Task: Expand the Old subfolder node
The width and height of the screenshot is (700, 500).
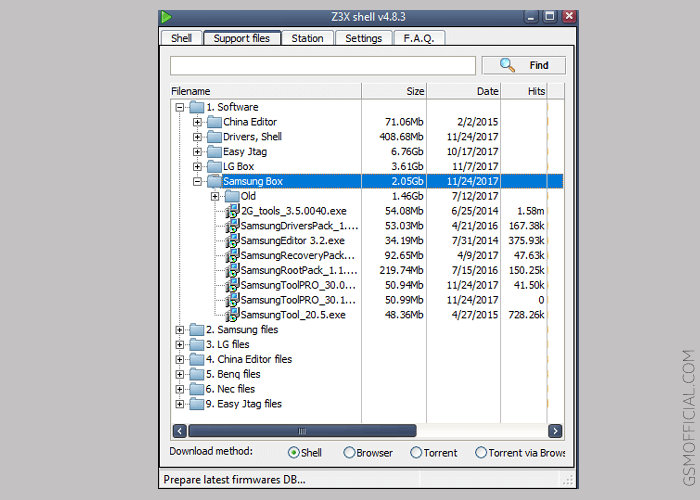Action: click(215, 196)
